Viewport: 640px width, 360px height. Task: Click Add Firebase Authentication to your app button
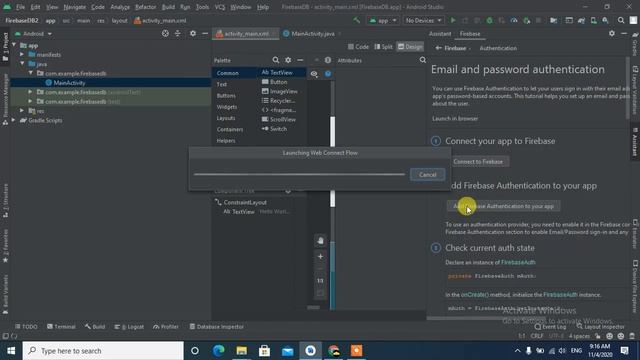[503, 206]
